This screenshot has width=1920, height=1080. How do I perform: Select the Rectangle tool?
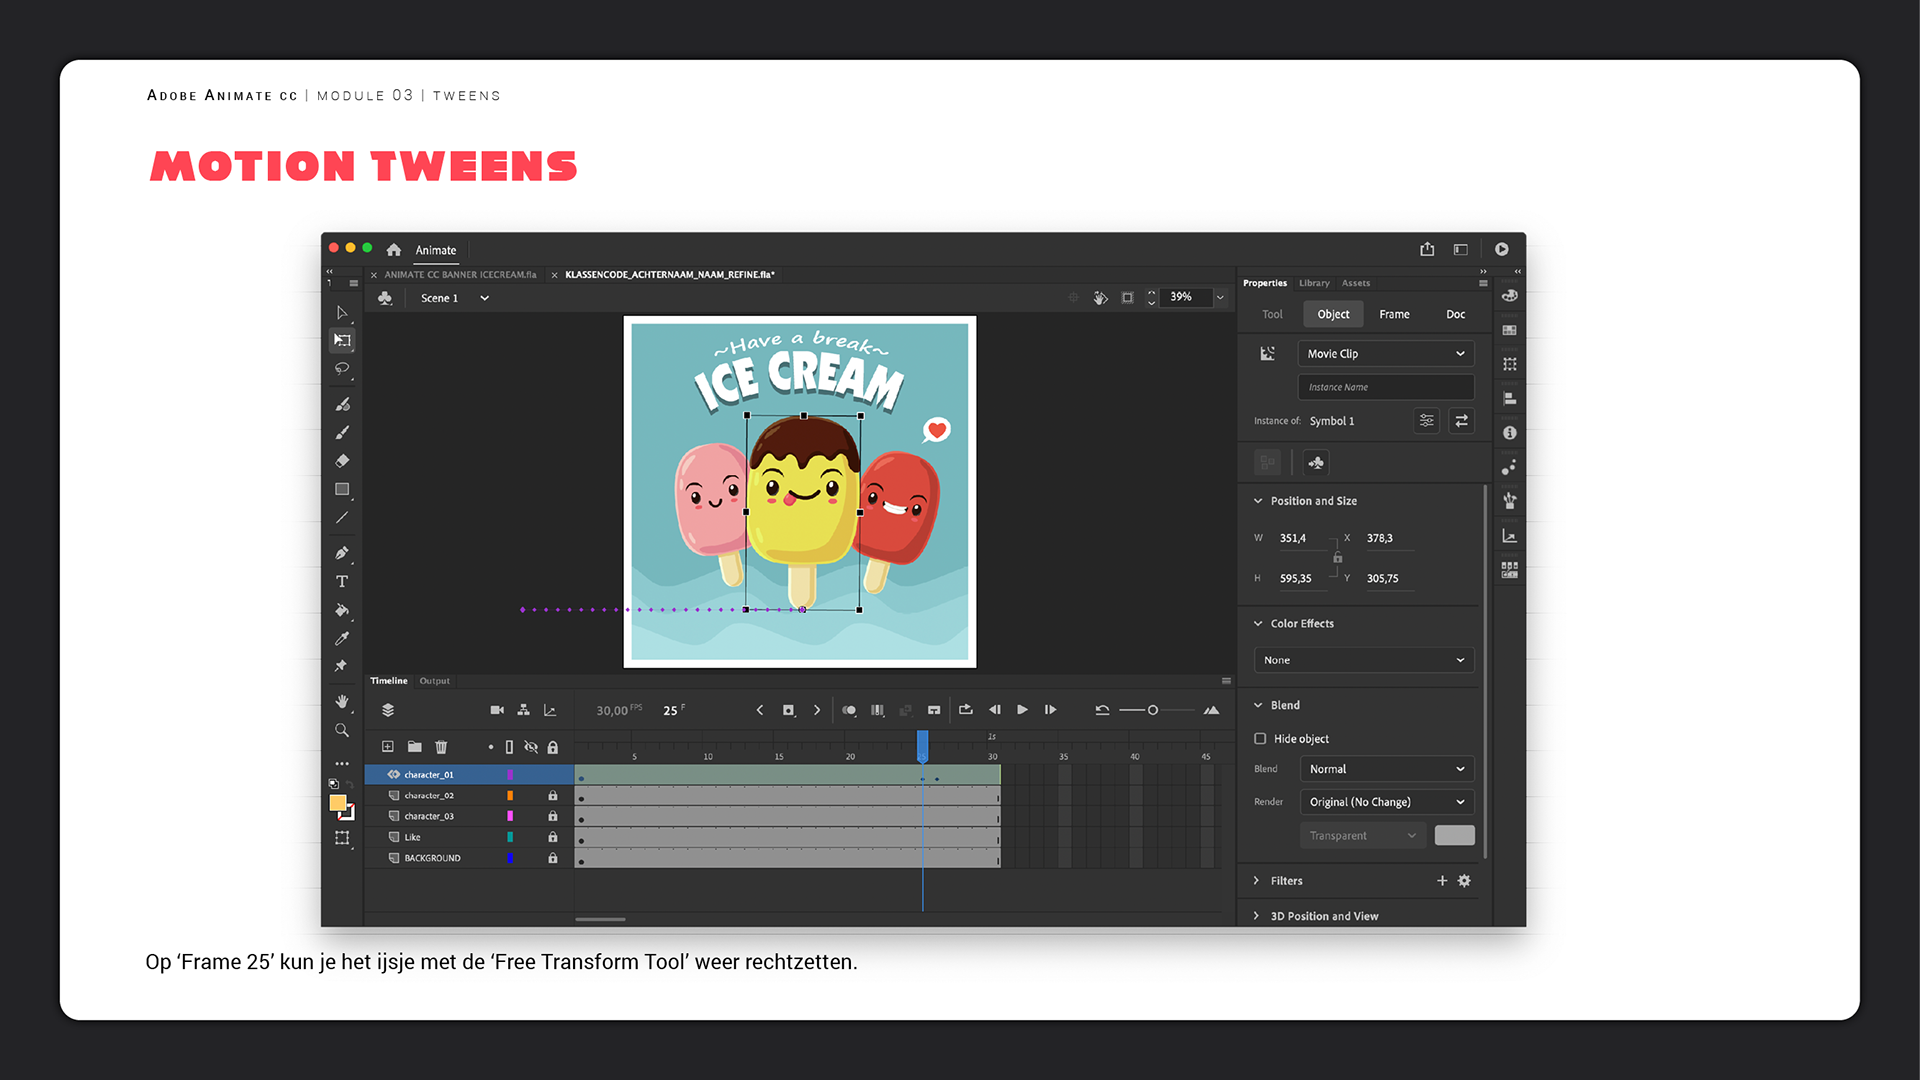coord(342,489)
